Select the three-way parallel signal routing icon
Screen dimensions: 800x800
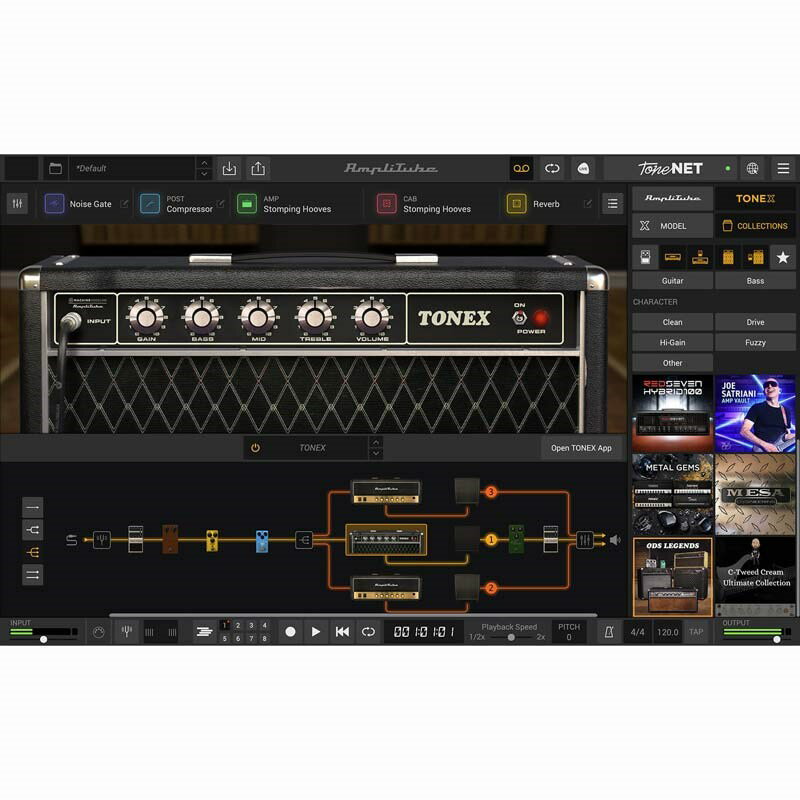tap(32, 551)
